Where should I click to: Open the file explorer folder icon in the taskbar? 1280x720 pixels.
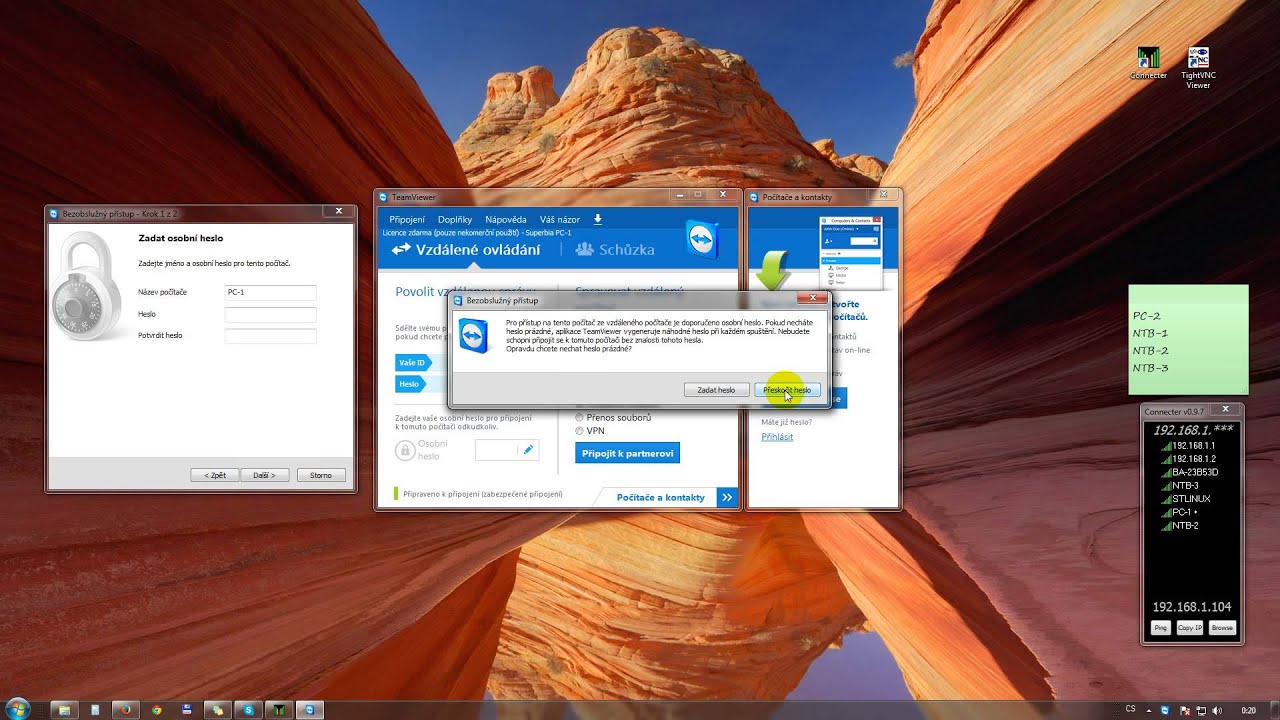[x=62, y=710]
